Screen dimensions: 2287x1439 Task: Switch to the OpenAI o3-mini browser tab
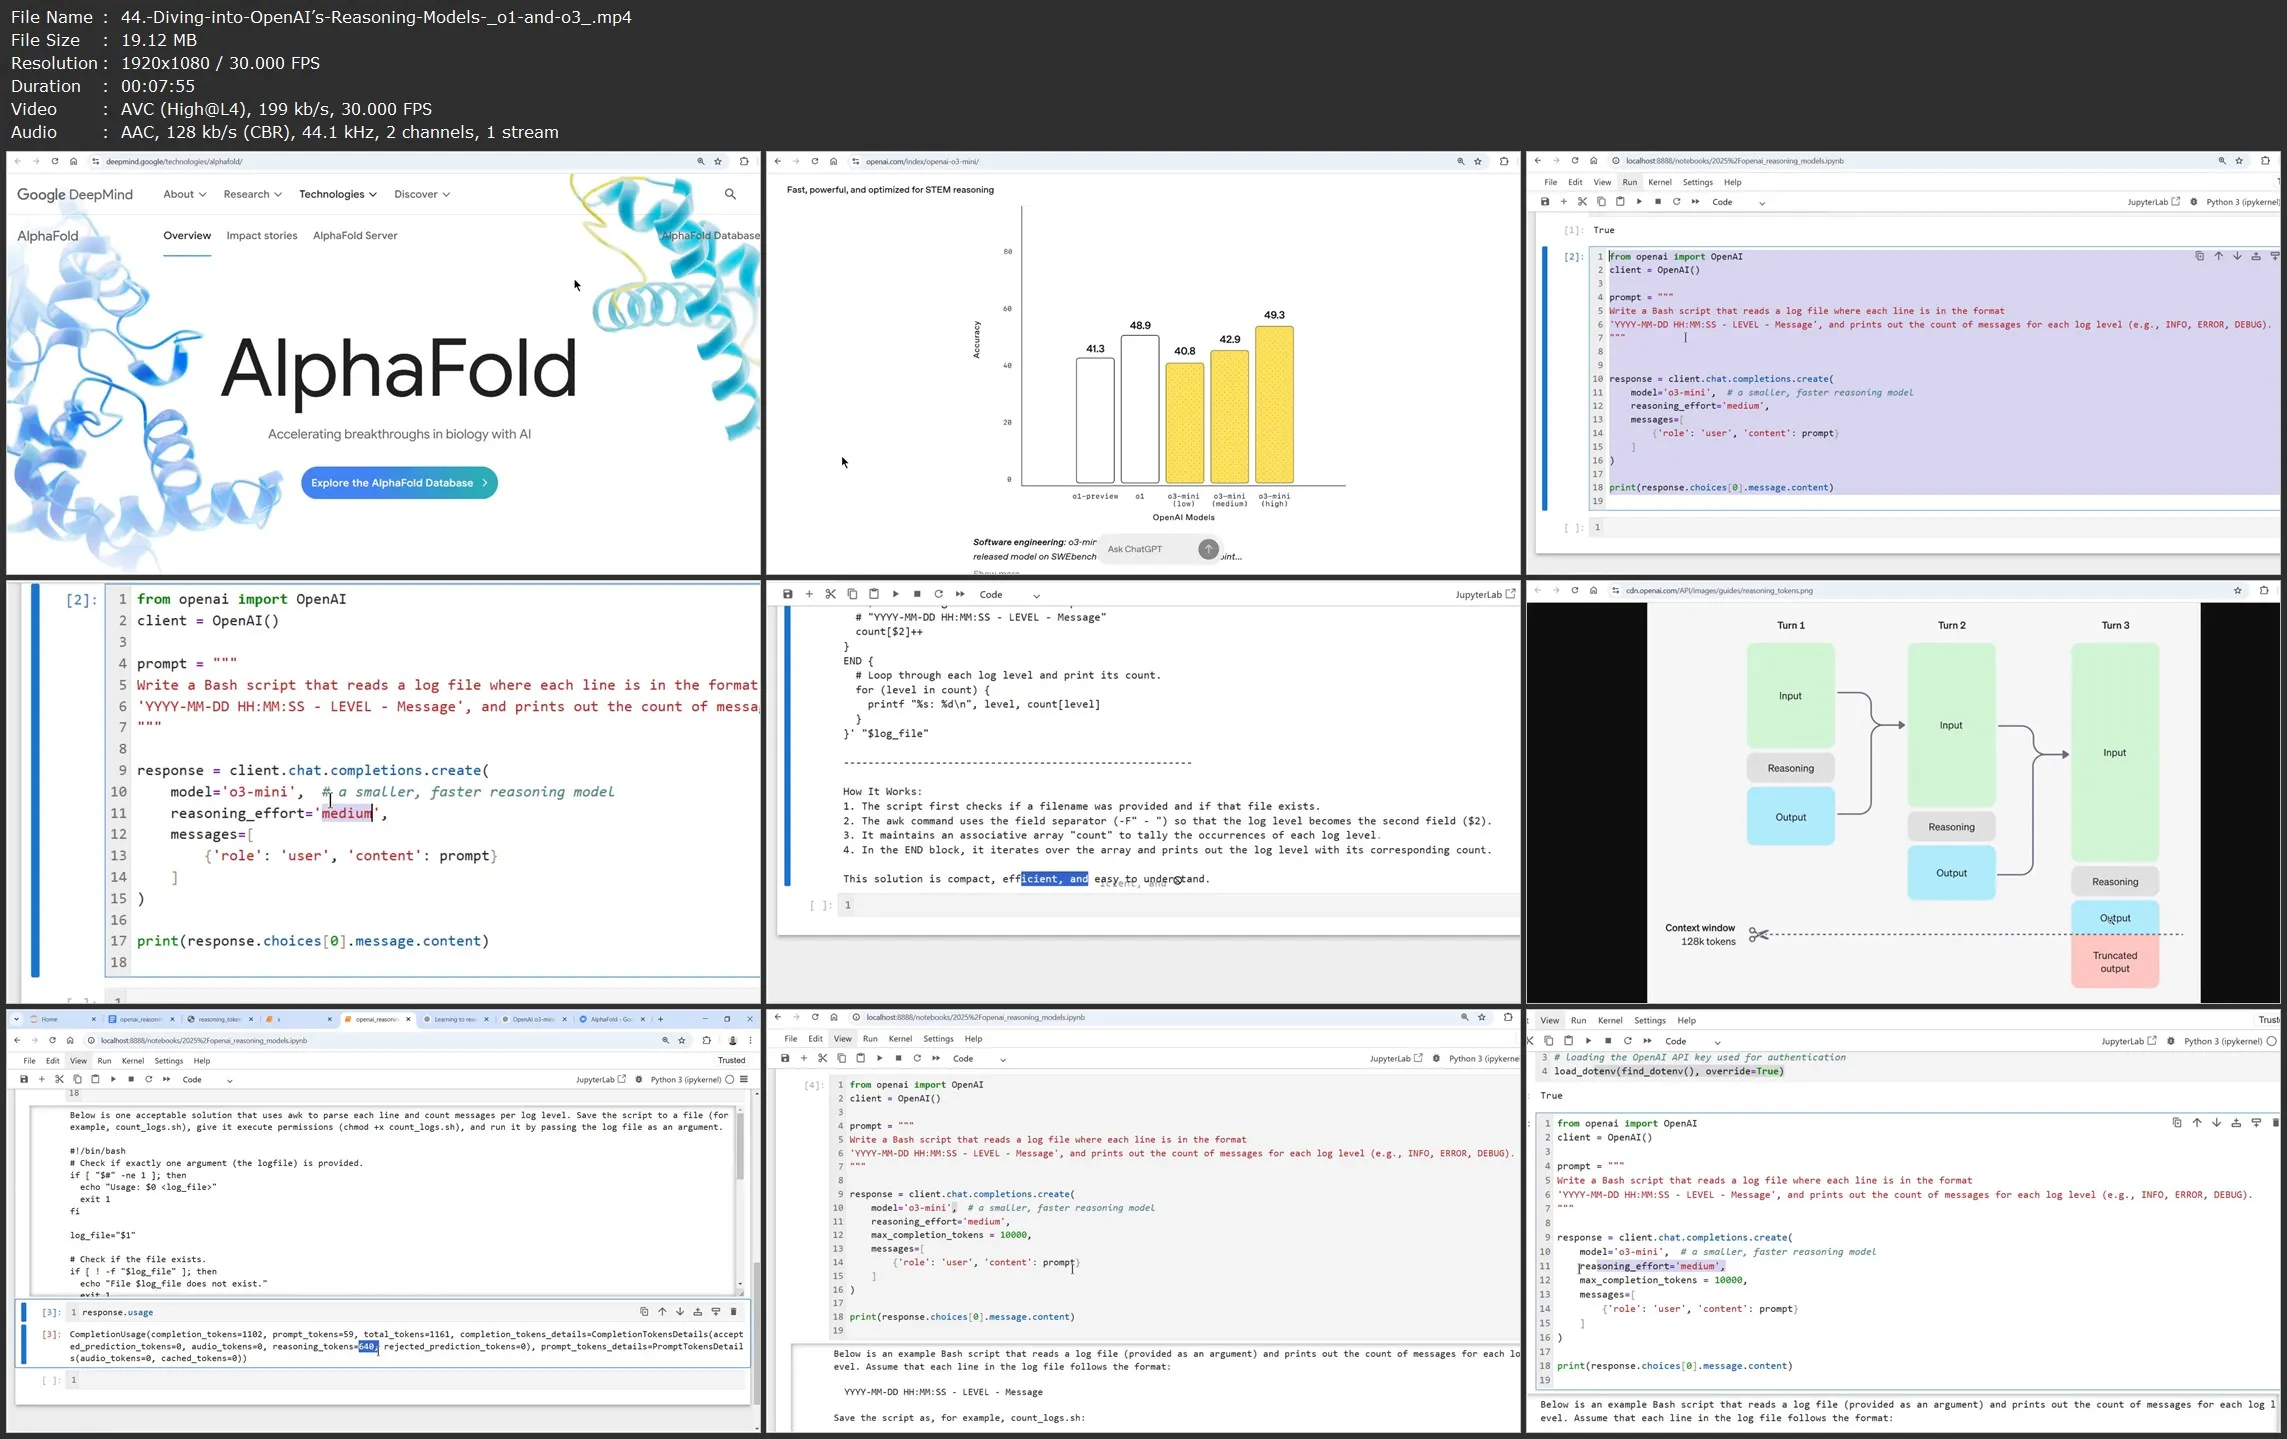tap(534, 1019)
